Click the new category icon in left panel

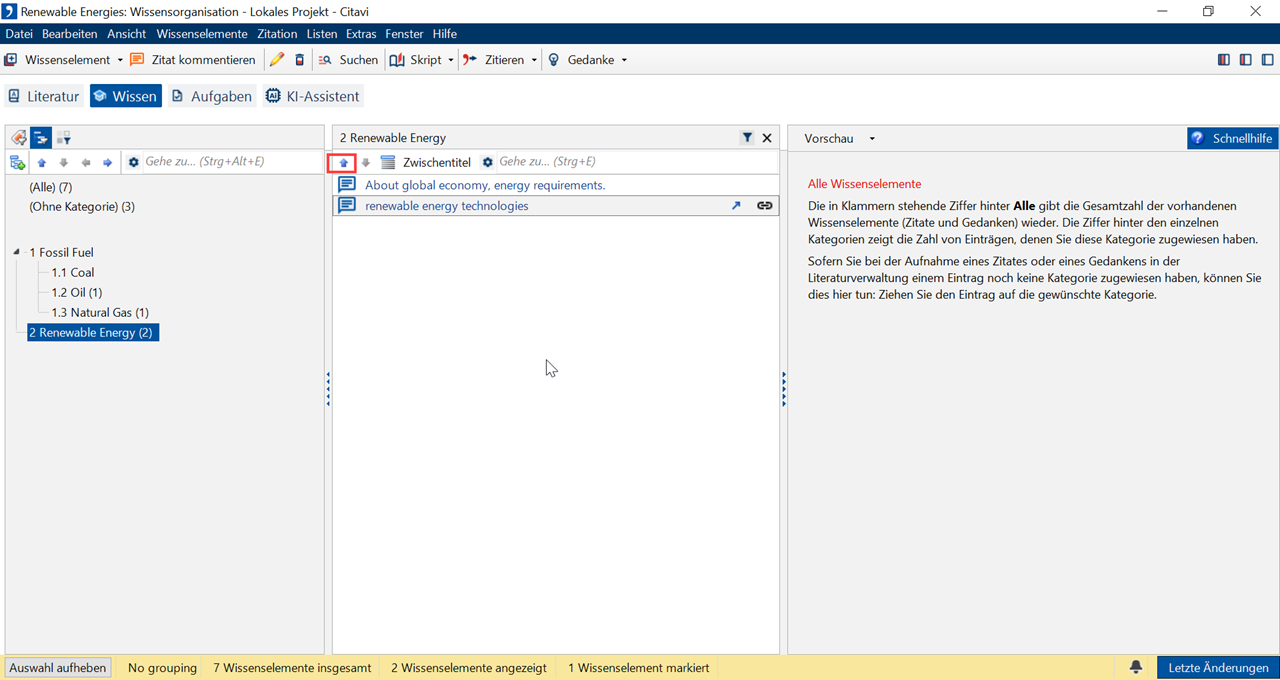tap(17, 162)
